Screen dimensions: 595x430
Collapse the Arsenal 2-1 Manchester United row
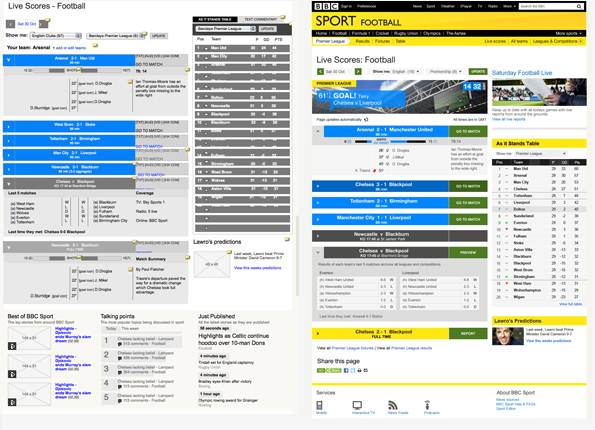(318, 131)
